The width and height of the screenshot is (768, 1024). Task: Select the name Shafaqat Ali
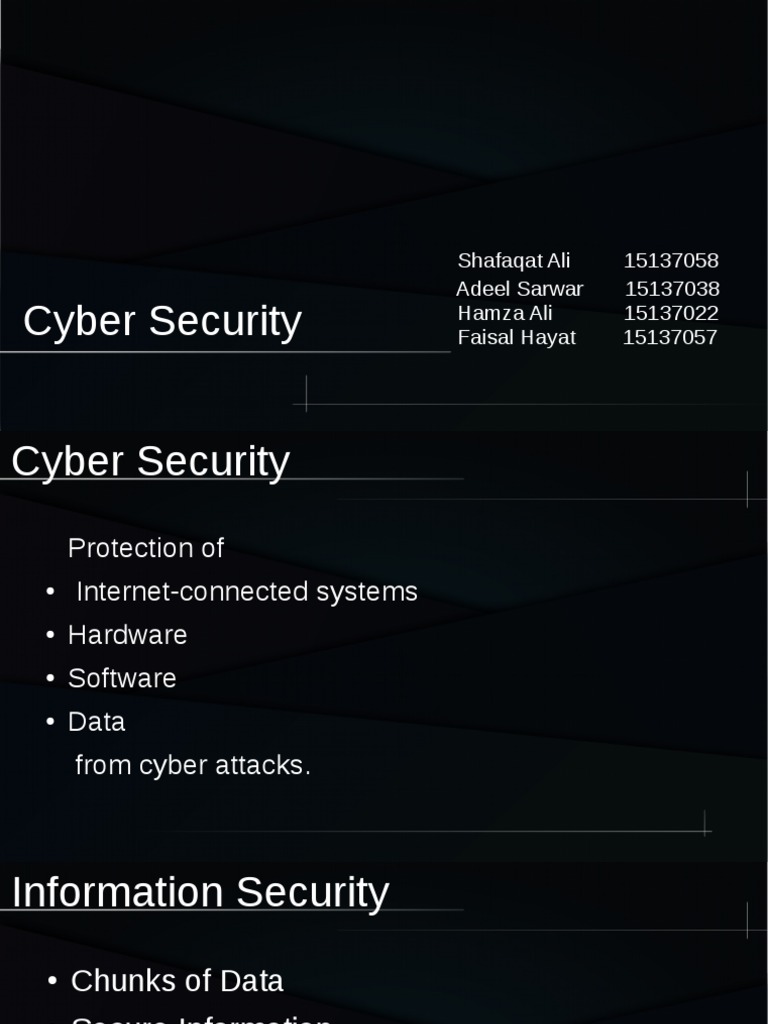pos(514,261)
